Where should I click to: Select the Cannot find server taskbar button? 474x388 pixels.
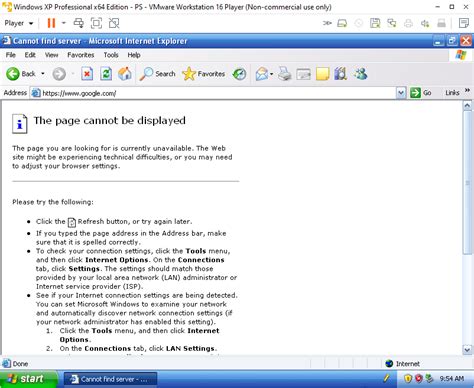(x=110, y=379)
